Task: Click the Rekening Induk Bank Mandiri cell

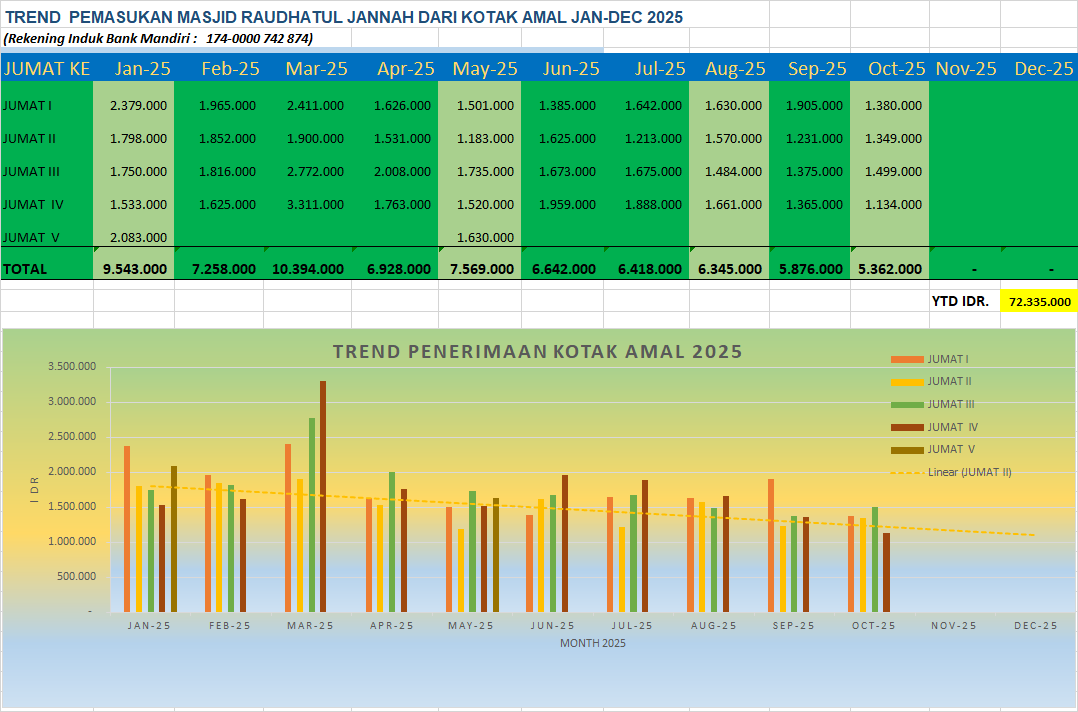Action: click(x=158, y=38)
